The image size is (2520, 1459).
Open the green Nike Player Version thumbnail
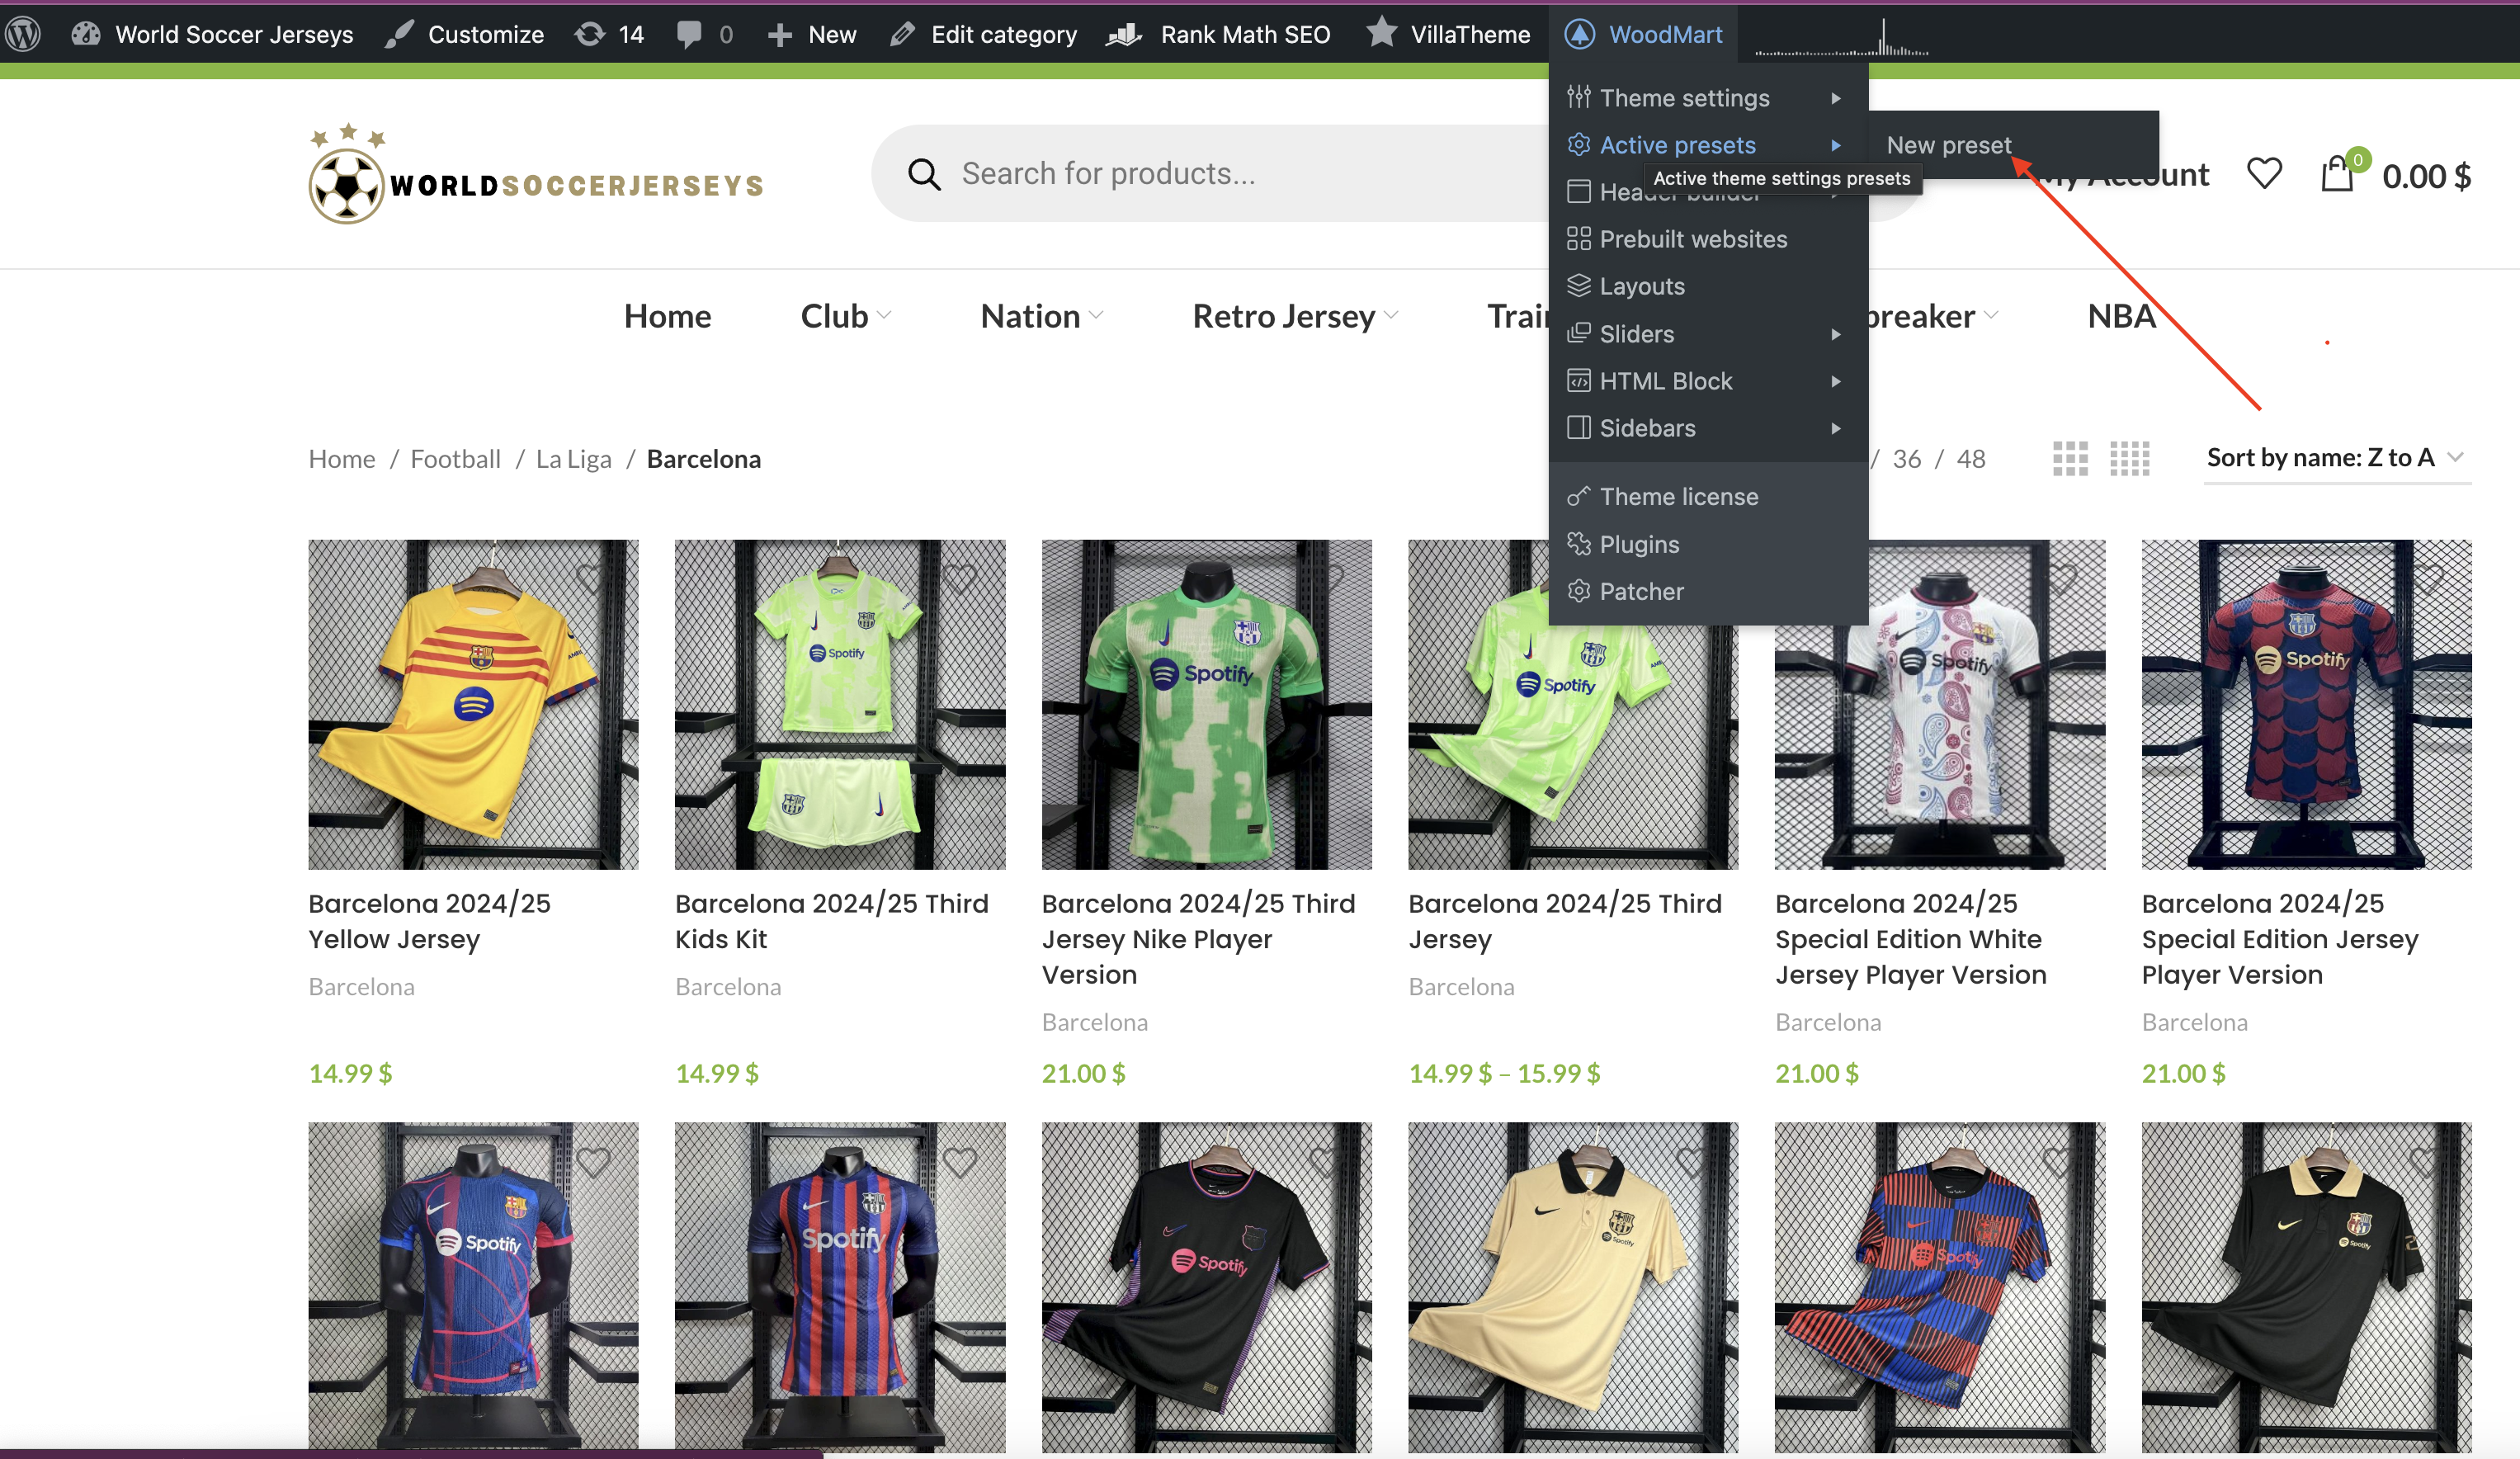(1206, 704)
